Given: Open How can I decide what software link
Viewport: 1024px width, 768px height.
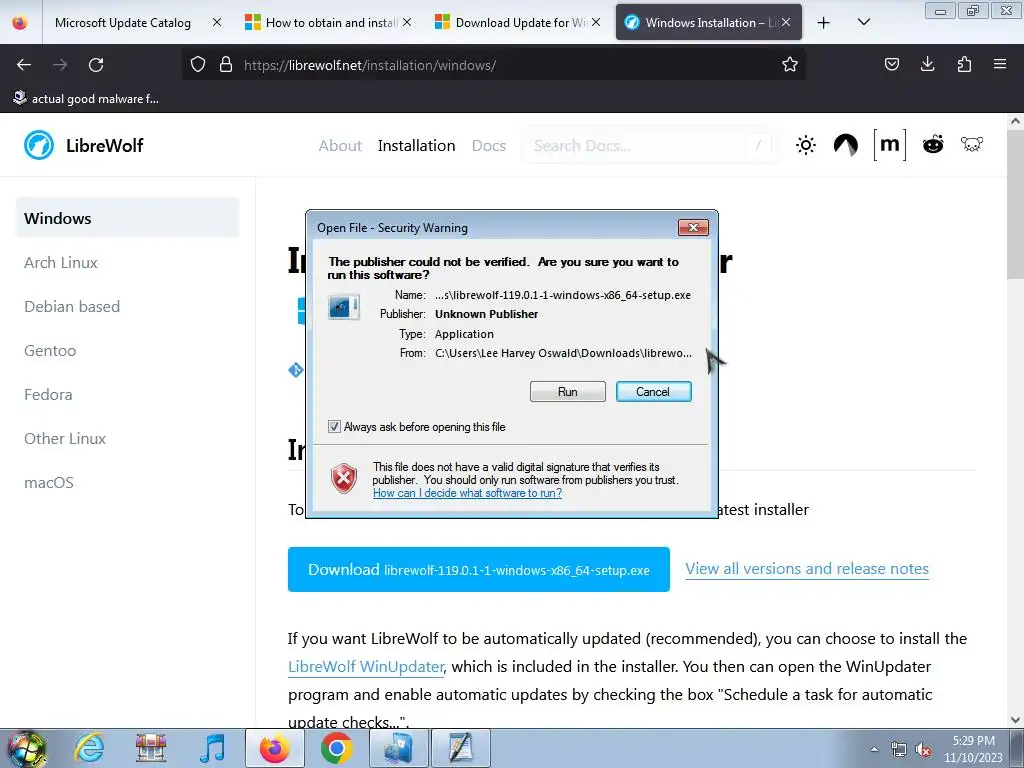Looking at the screenshot, I should (x=467, y=493).
